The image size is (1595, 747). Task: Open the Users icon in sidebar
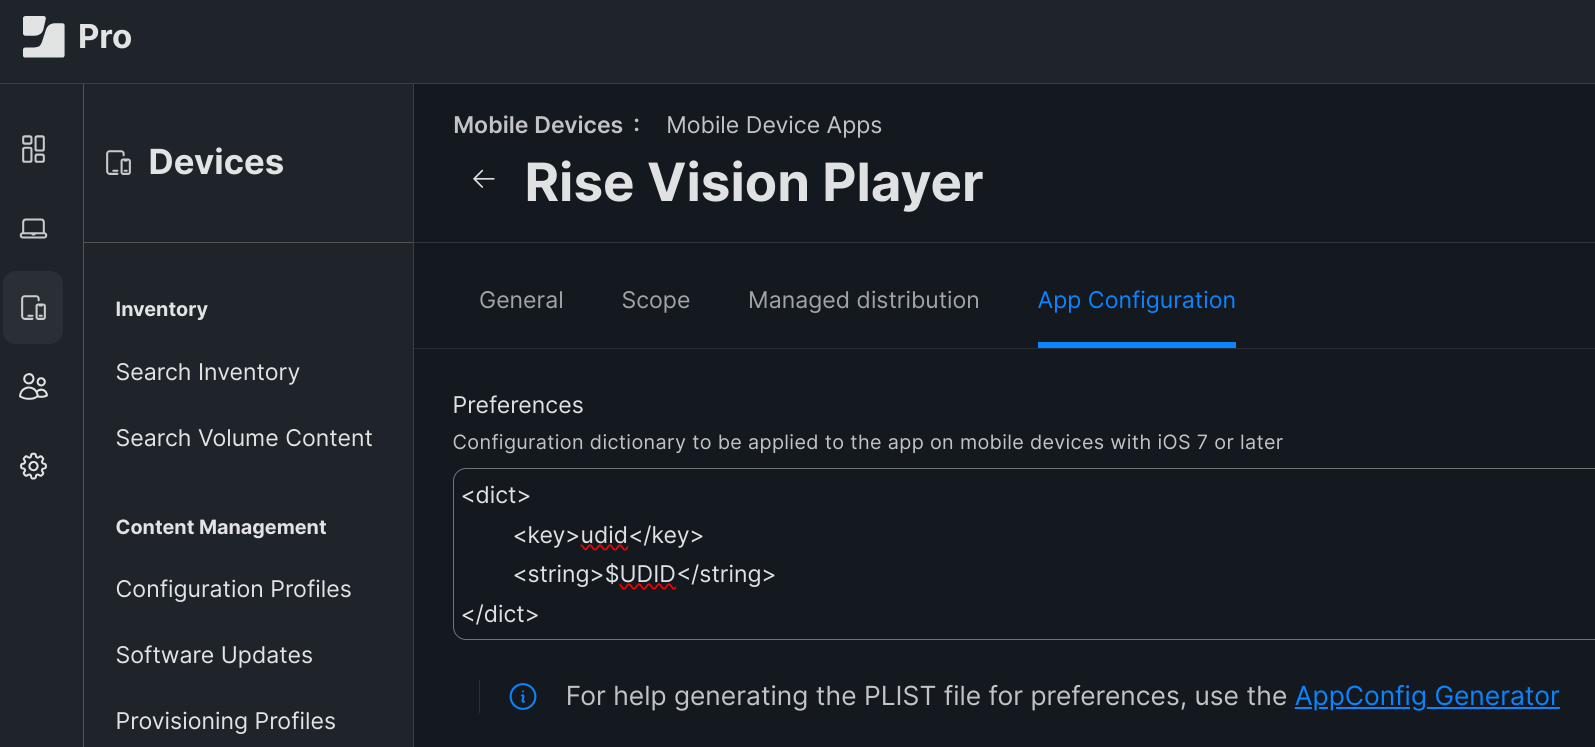point(33,386)
